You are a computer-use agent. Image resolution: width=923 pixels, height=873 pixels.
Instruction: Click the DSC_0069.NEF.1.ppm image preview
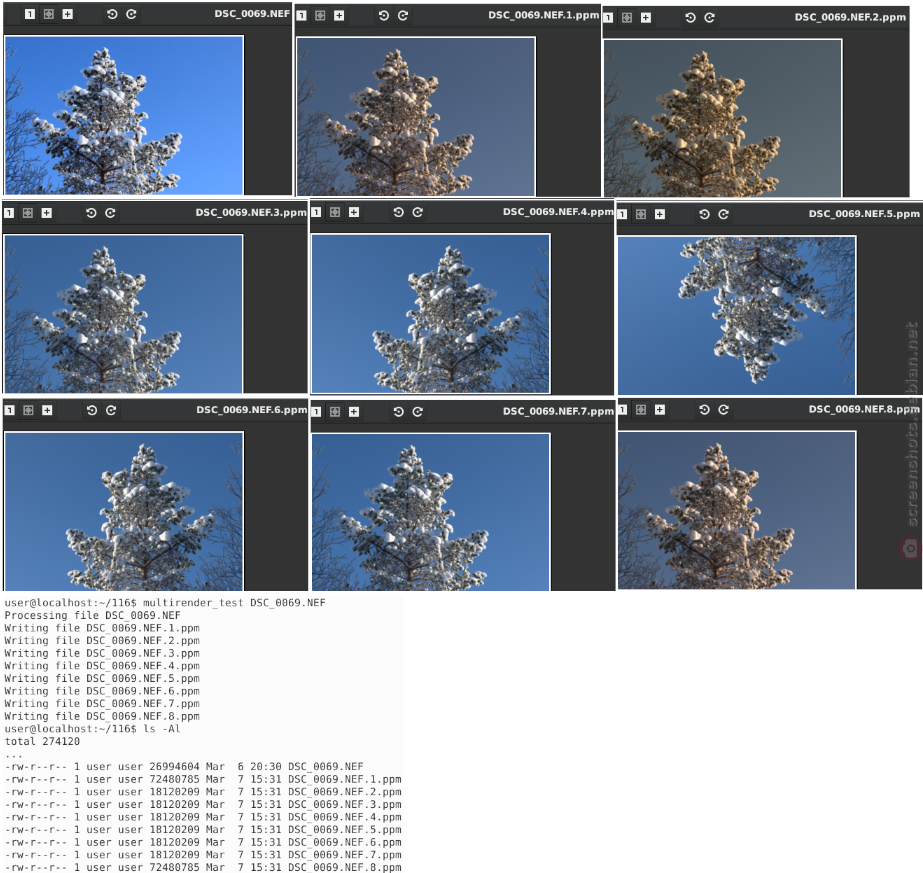click(416, 117)
